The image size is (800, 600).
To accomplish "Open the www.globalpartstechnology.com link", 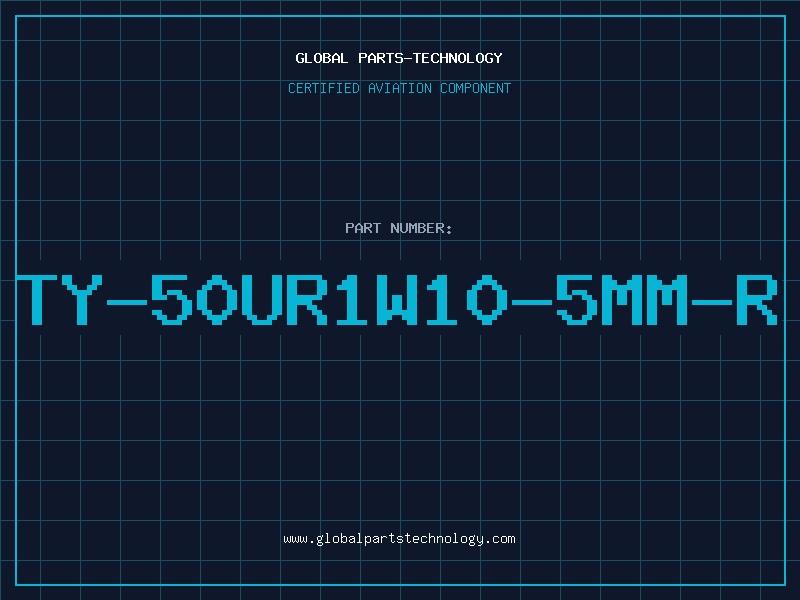I will [x=399, y=539].
